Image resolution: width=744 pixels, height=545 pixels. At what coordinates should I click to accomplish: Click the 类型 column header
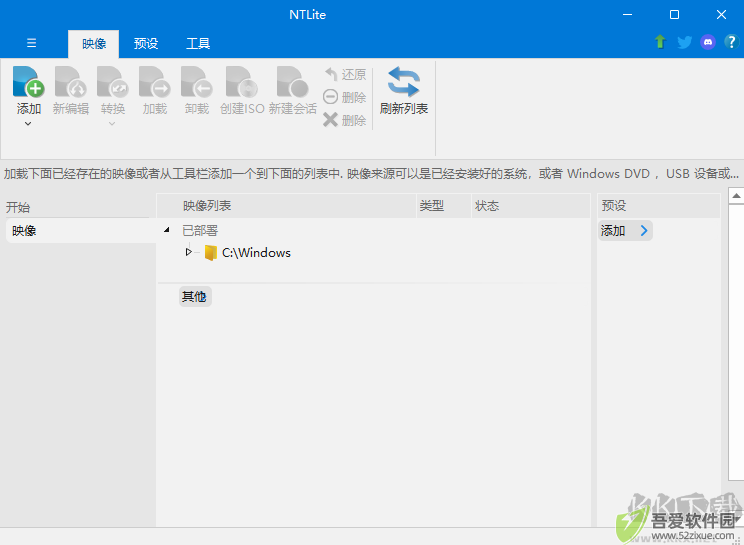[444, 205]
